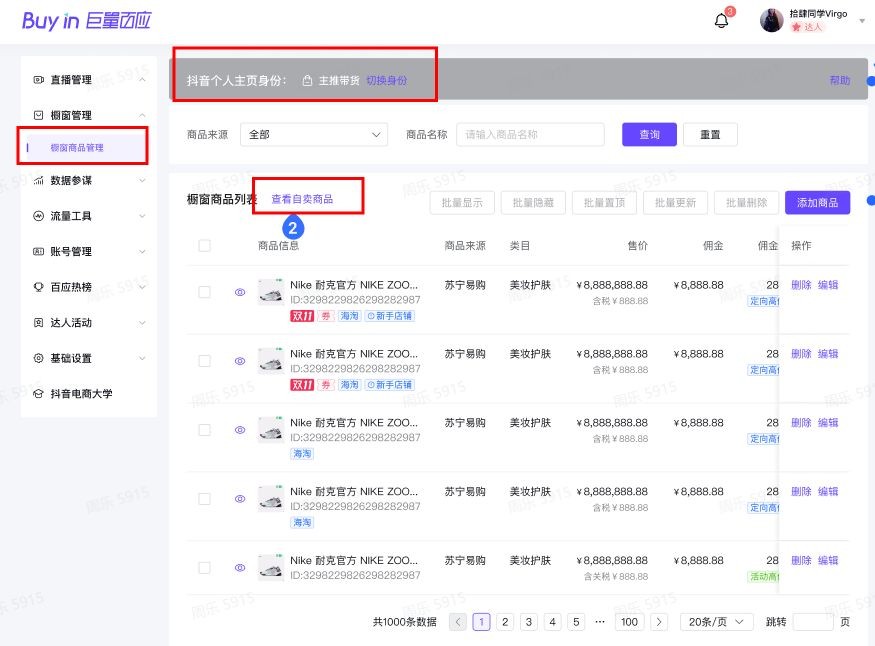
Task: Expand the 账号管理 menu chevron
Action: 142,252
